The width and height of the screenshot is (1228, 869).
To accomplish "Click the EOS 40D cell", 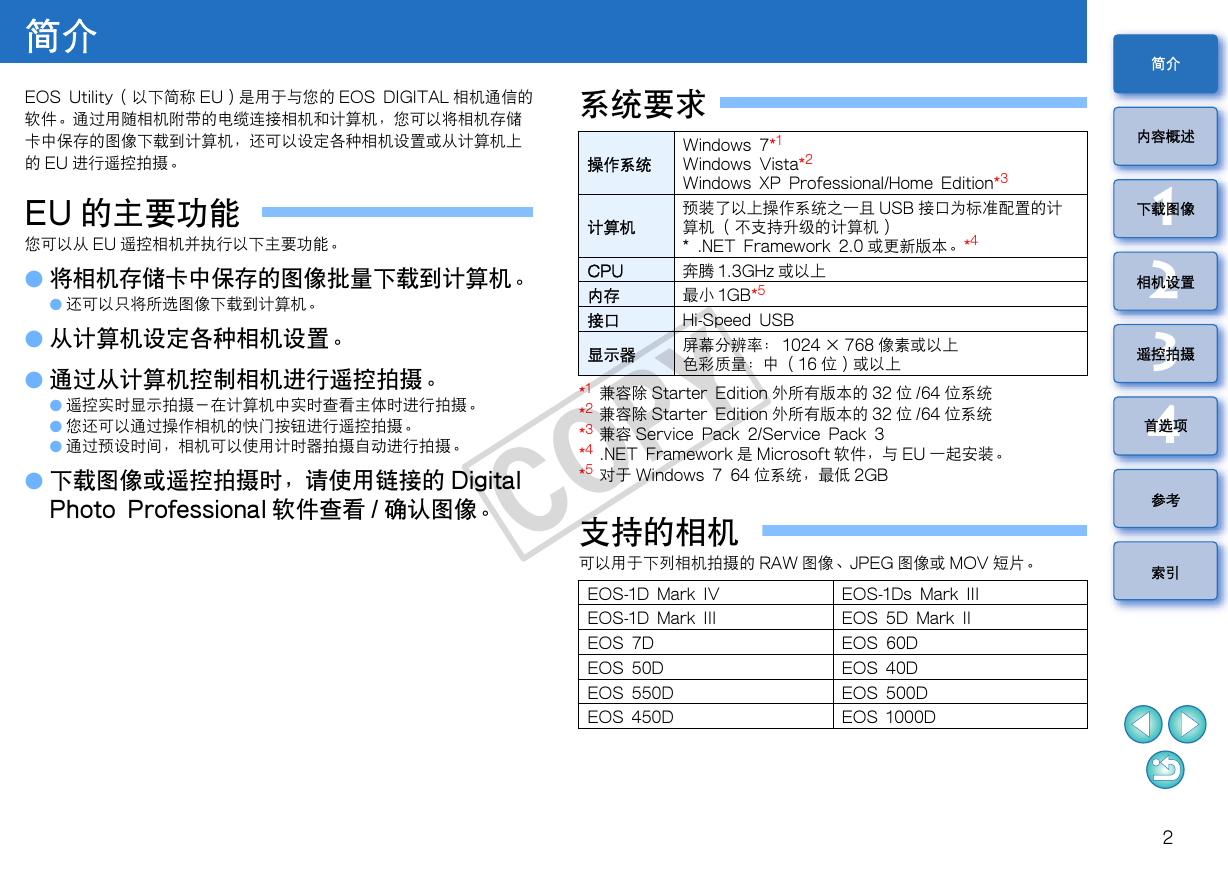I will (960, 668).
